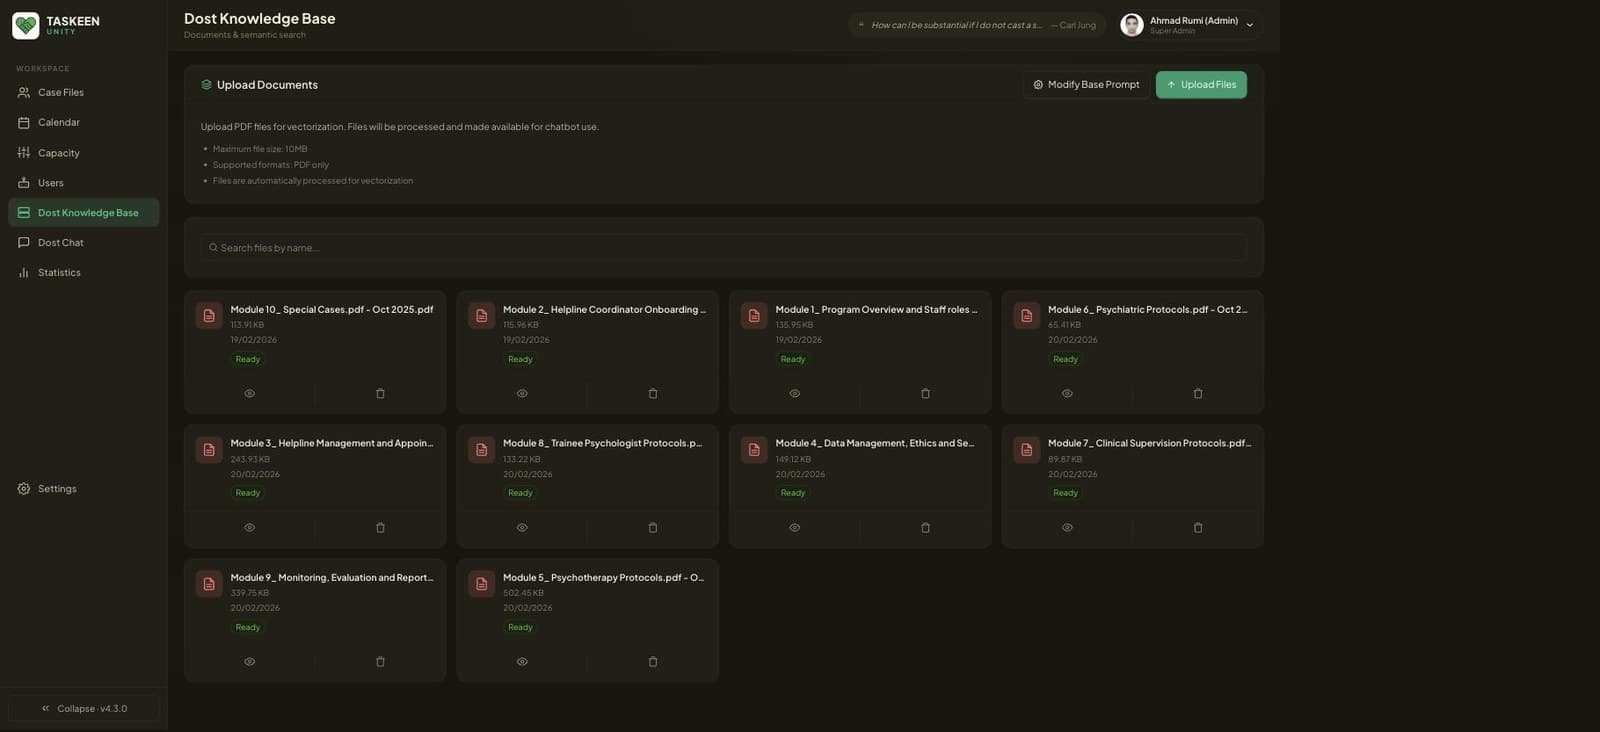Click PDF icon of Module 10 Special Cases
The width and height of the screenshot is (1600, 732).
tap(209, 316)
